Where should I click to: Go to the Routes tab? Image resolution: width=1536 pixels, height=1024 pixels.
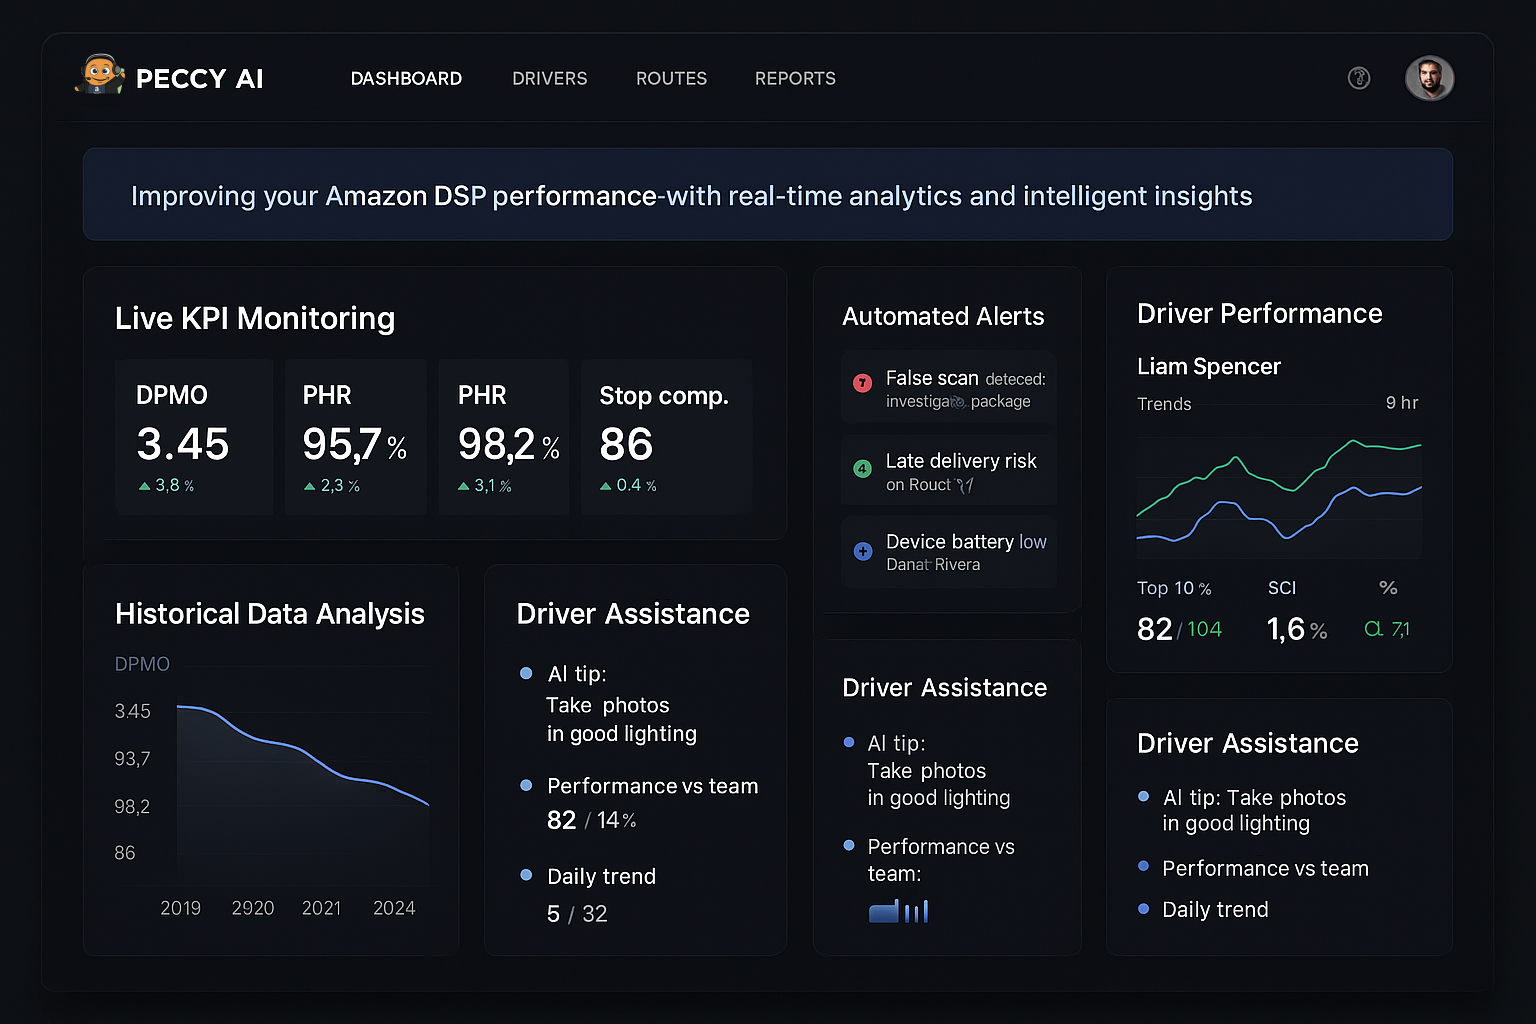click(x=672, y=78)
